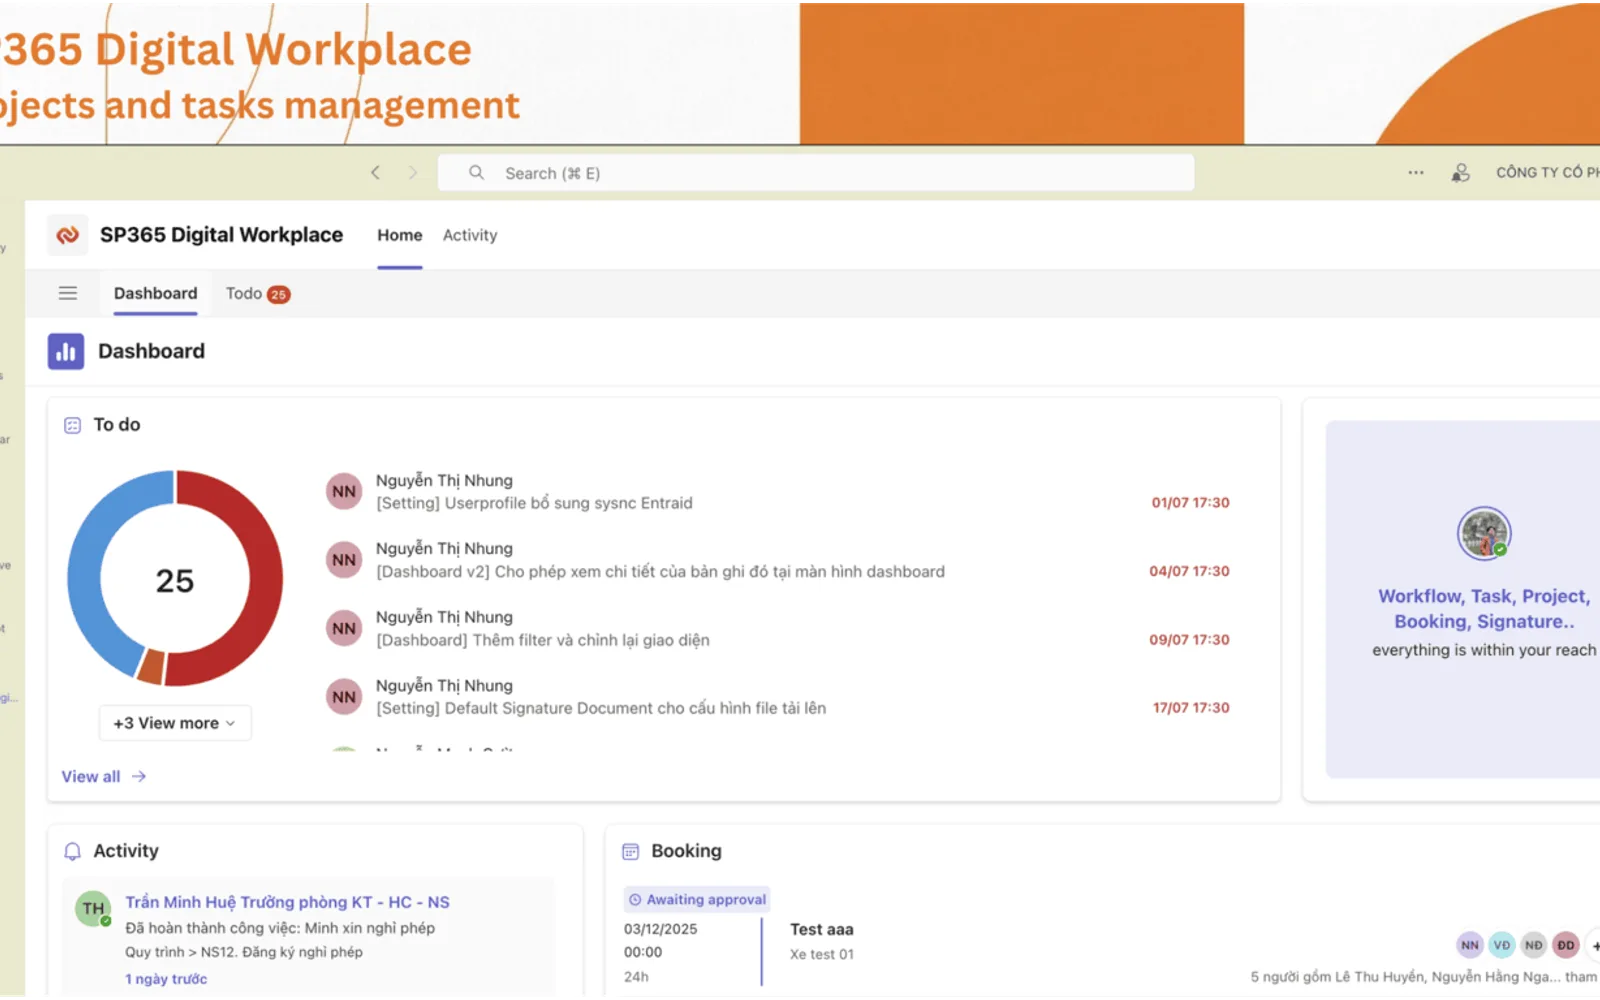1600x1000 pixels.
Task: Click NN avatar beside Userprofile task
Action: point(344,492)
